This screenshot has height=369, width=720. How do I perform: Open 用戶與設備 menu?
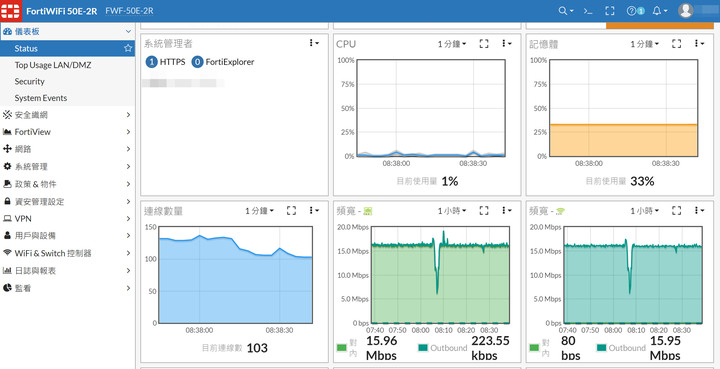pyautogui.click(x=67, y=235)
